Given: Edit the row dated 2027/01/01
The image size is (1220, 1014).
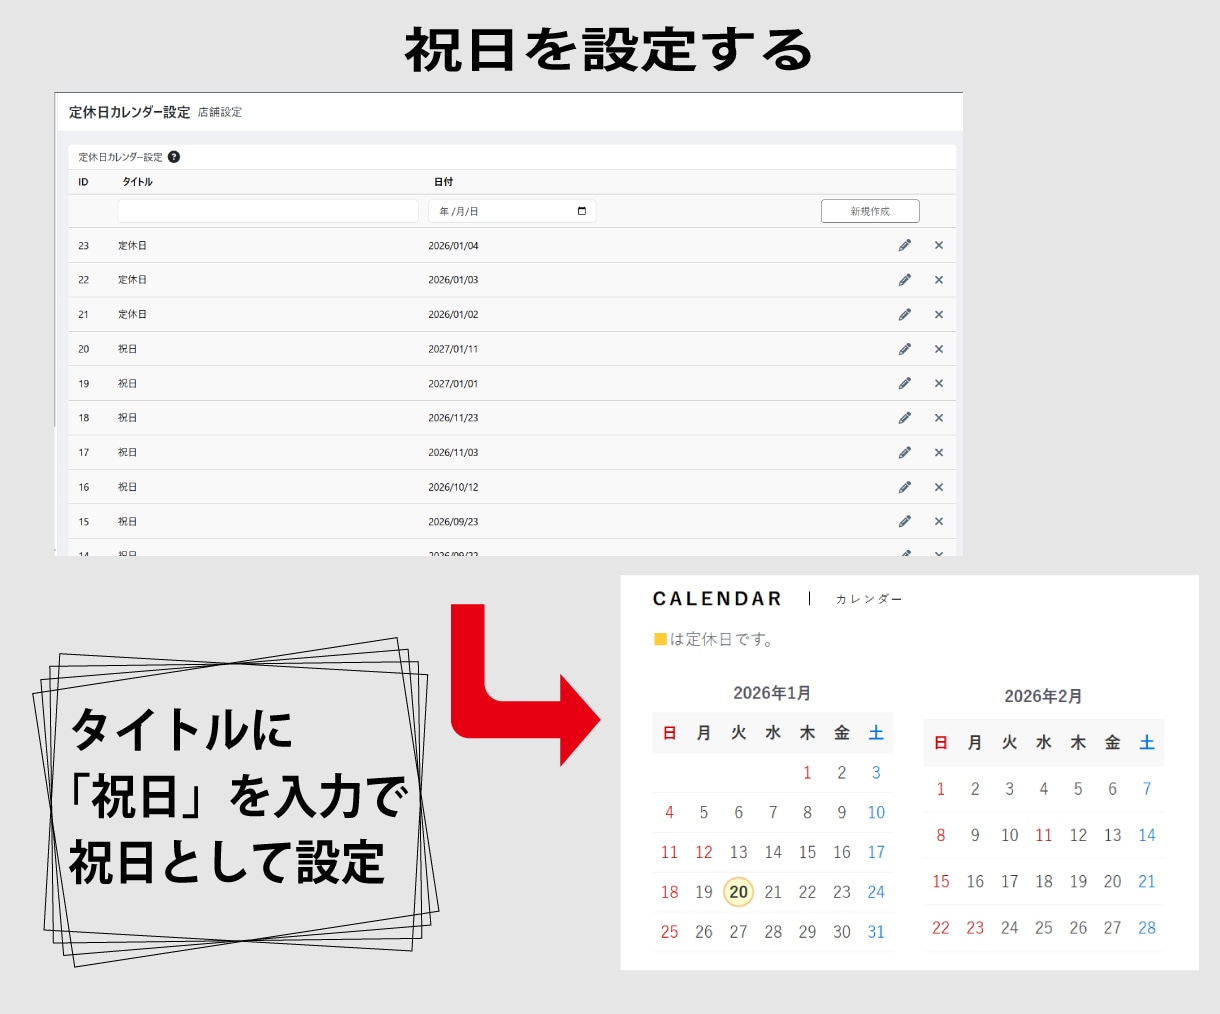Looking at the screenshot, I should (905, 383).
